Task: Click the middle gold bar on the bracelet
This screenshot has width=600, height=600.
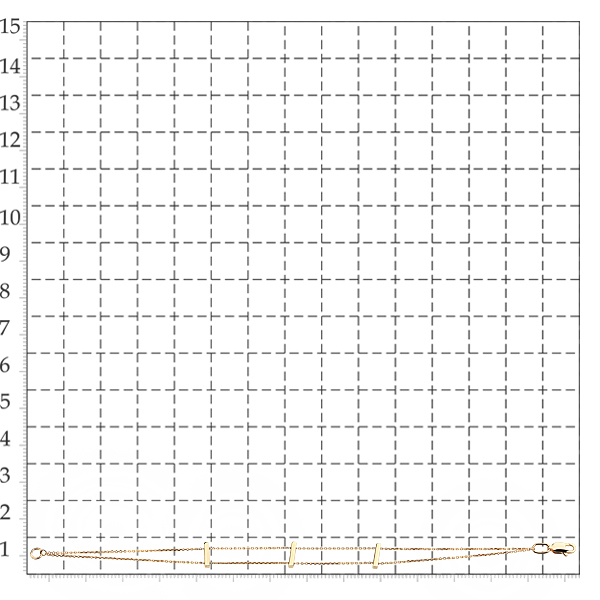Action: [x=292, y=555]
